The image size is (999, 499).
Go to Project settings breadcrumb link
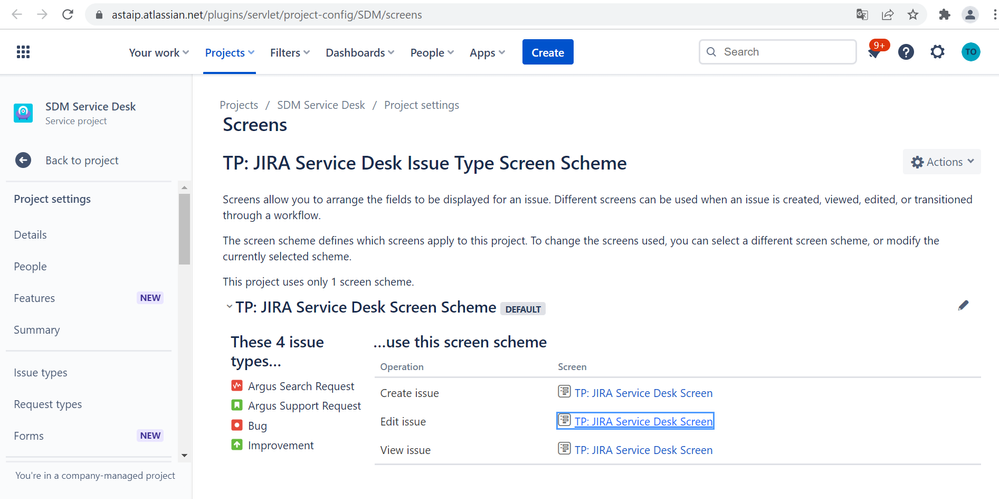(x=421, y=105)
